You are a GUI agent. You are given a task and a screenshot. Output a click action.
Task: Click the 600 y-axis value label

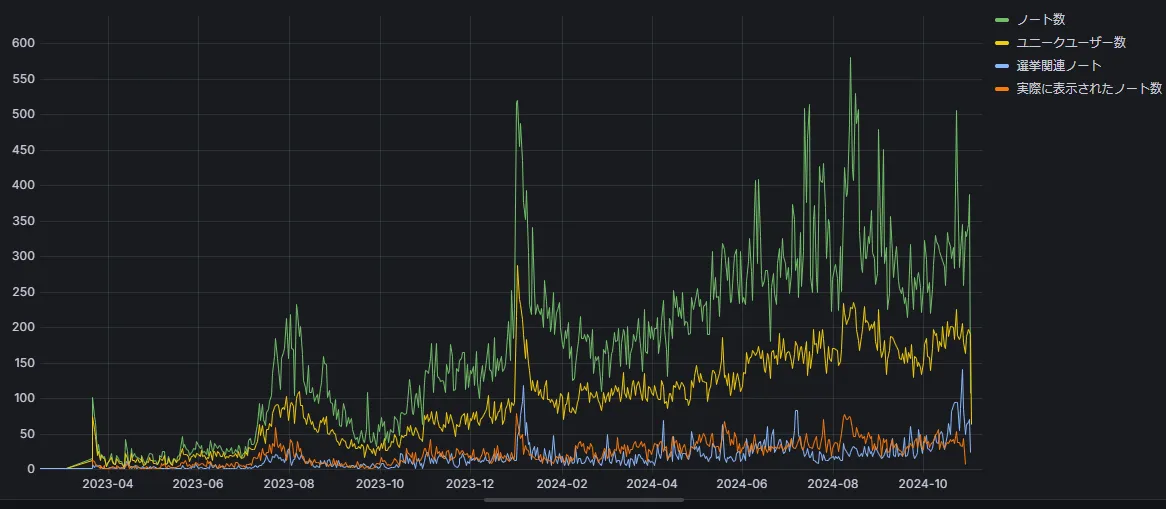pyautogui.click(x=22, y=43)
